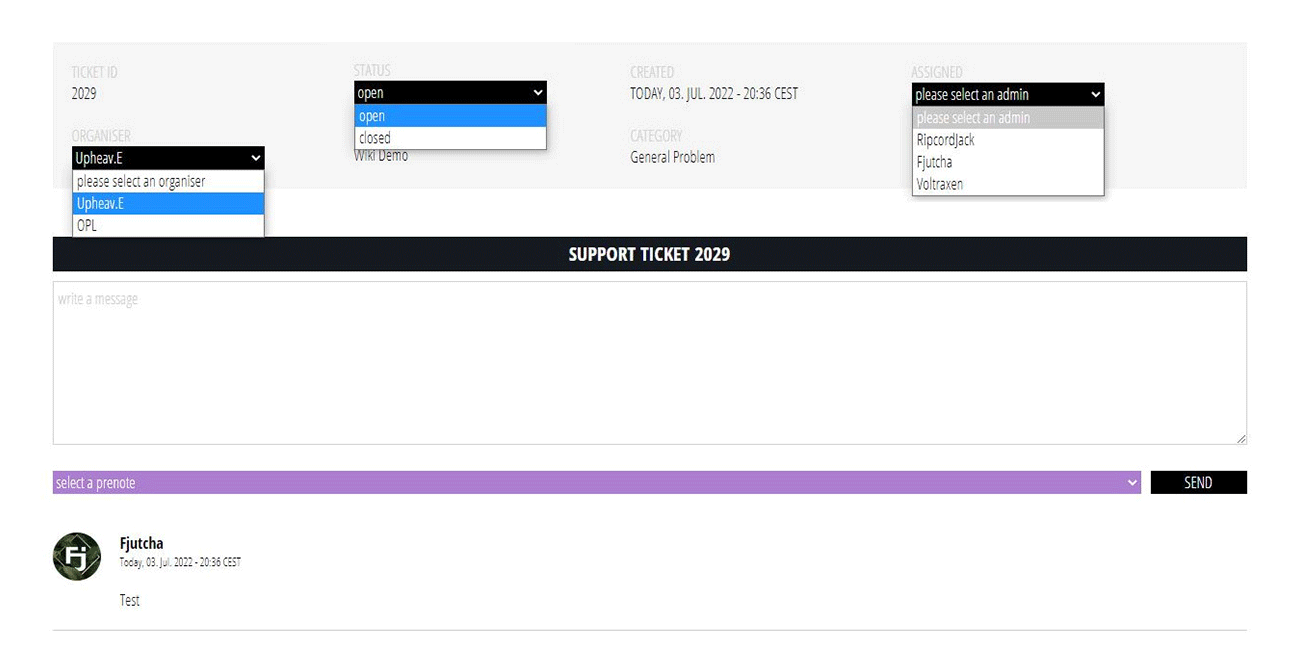
Task: Click the ticket ID "2029" value
Action: [x=84, y=93]
